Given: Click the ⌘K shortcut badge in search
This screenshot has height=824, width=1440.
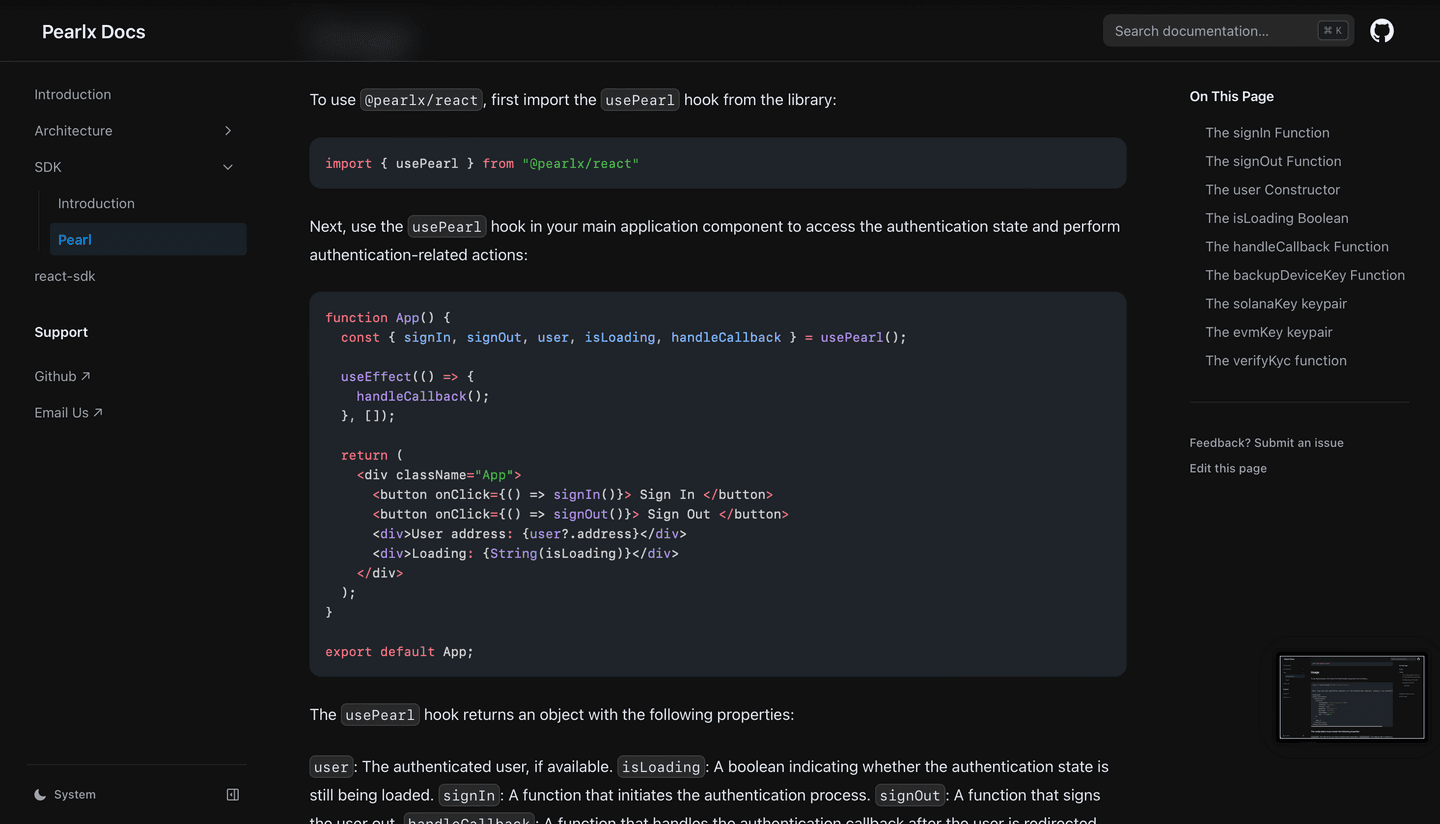Looking at the screenshot, I should [x=1332, y=31].
